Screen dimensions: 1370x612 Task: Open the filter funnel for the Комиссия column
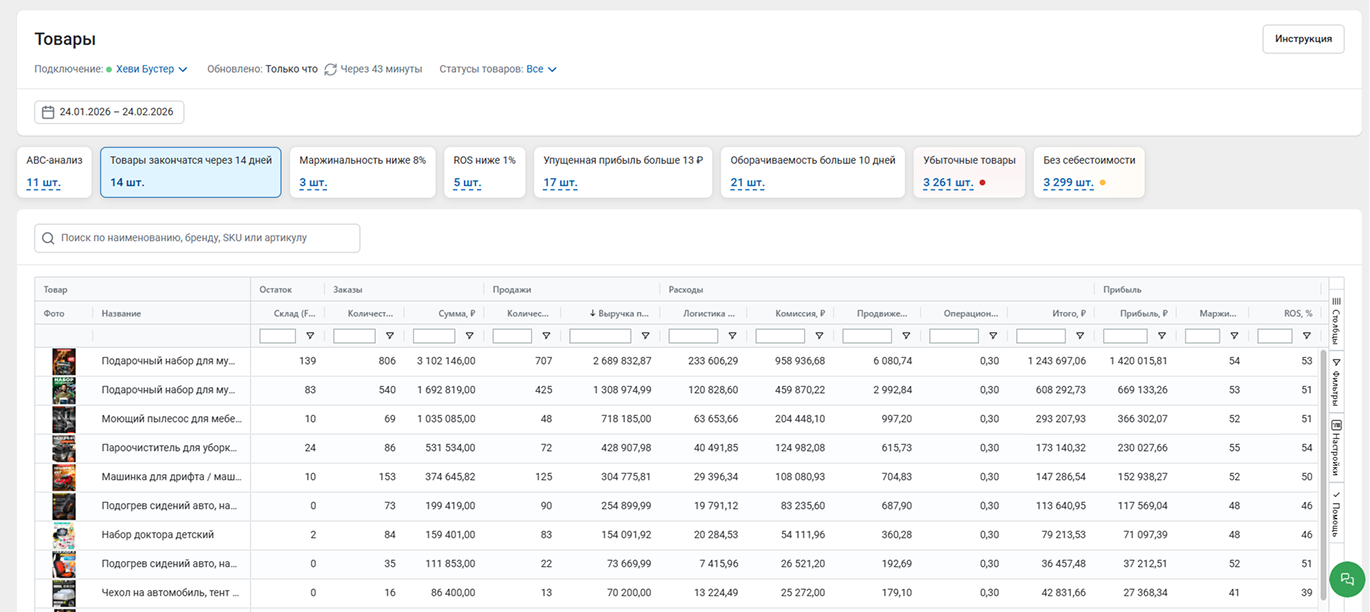coord(819,336)
